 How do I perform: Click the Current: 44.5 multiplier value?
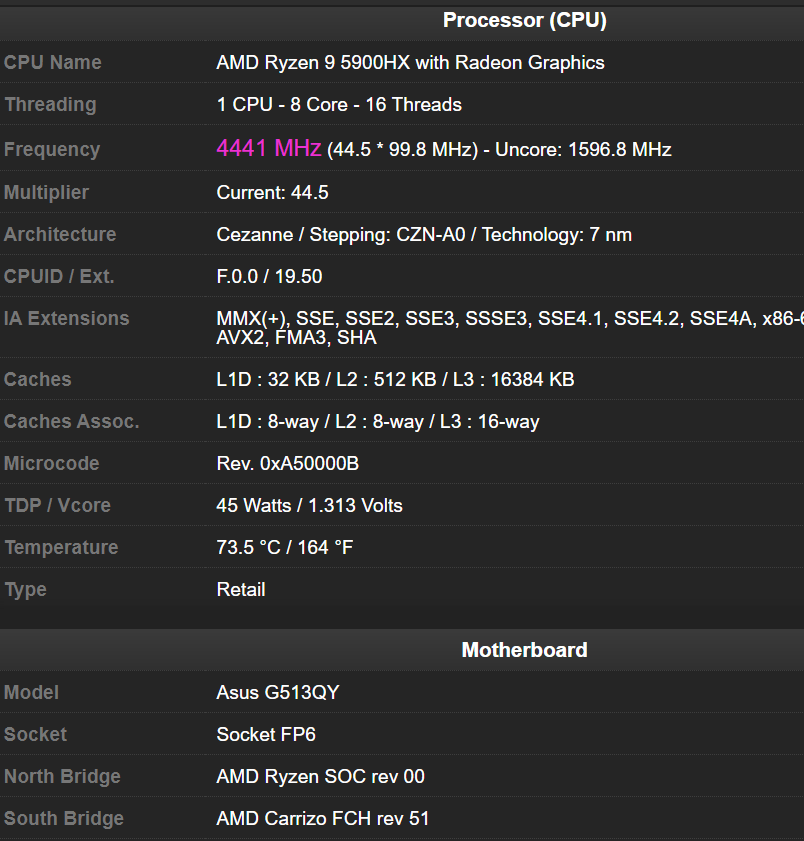click(x=272, y=192)
